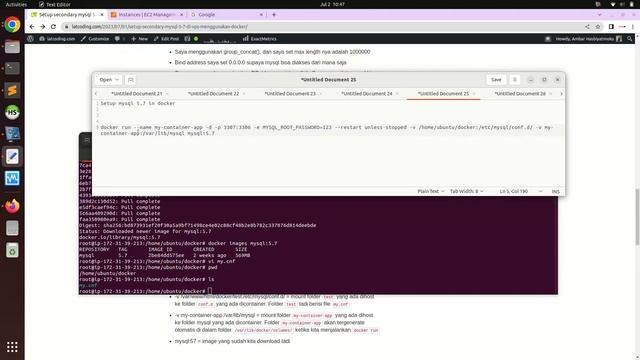Go forward in Chrome browser
This screenshot has width=640, height=360.
click(42, 27)
